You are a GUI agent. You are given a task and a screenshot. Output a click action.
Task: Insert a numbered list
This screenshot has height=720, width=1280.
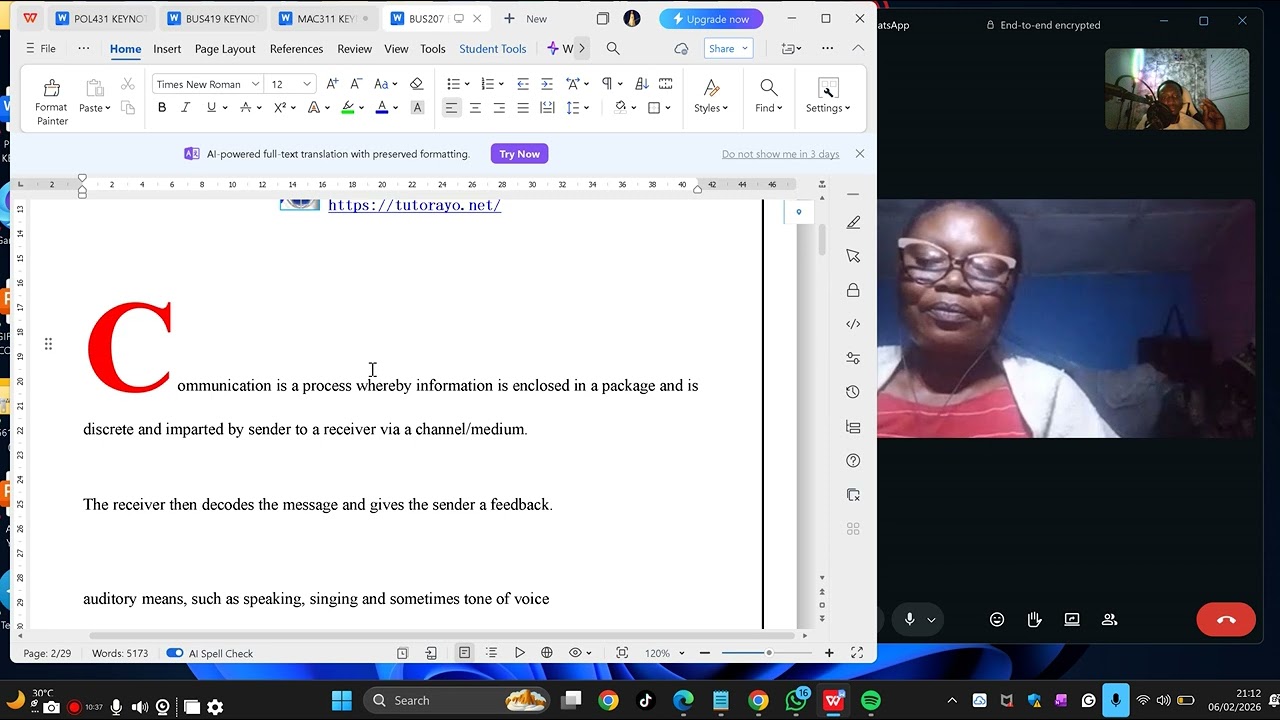tap(487, 84)
